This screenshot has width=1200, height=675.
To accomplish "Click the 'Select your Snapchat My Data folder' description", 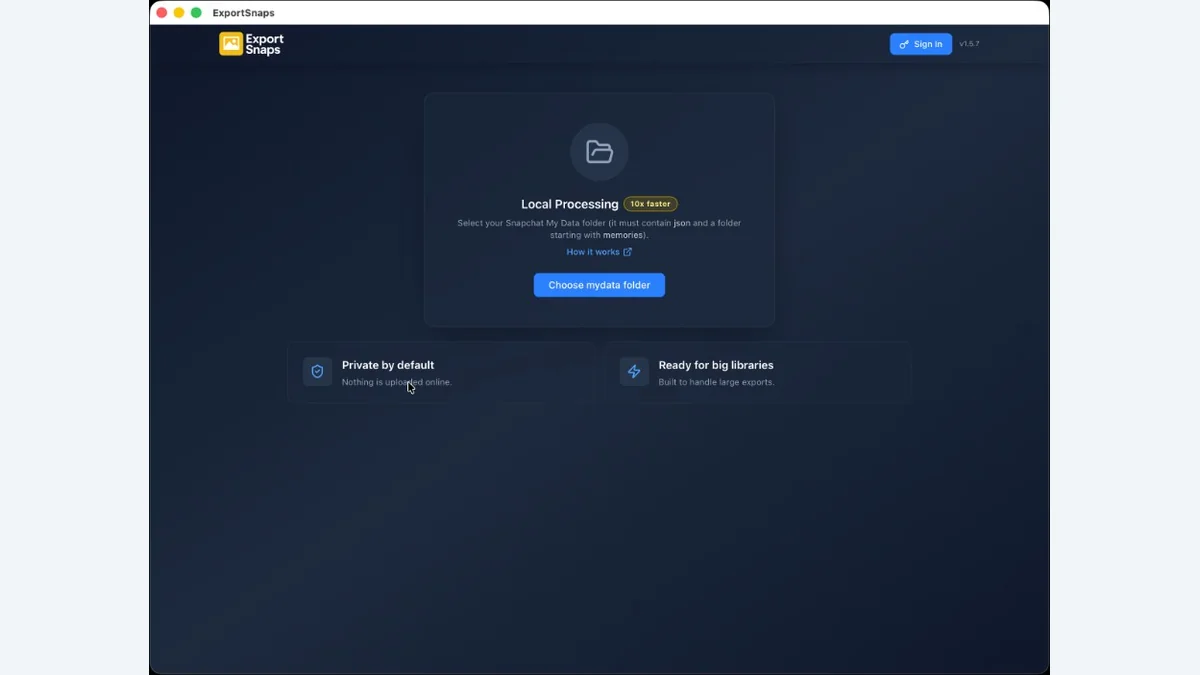I will tap(599, 229).
